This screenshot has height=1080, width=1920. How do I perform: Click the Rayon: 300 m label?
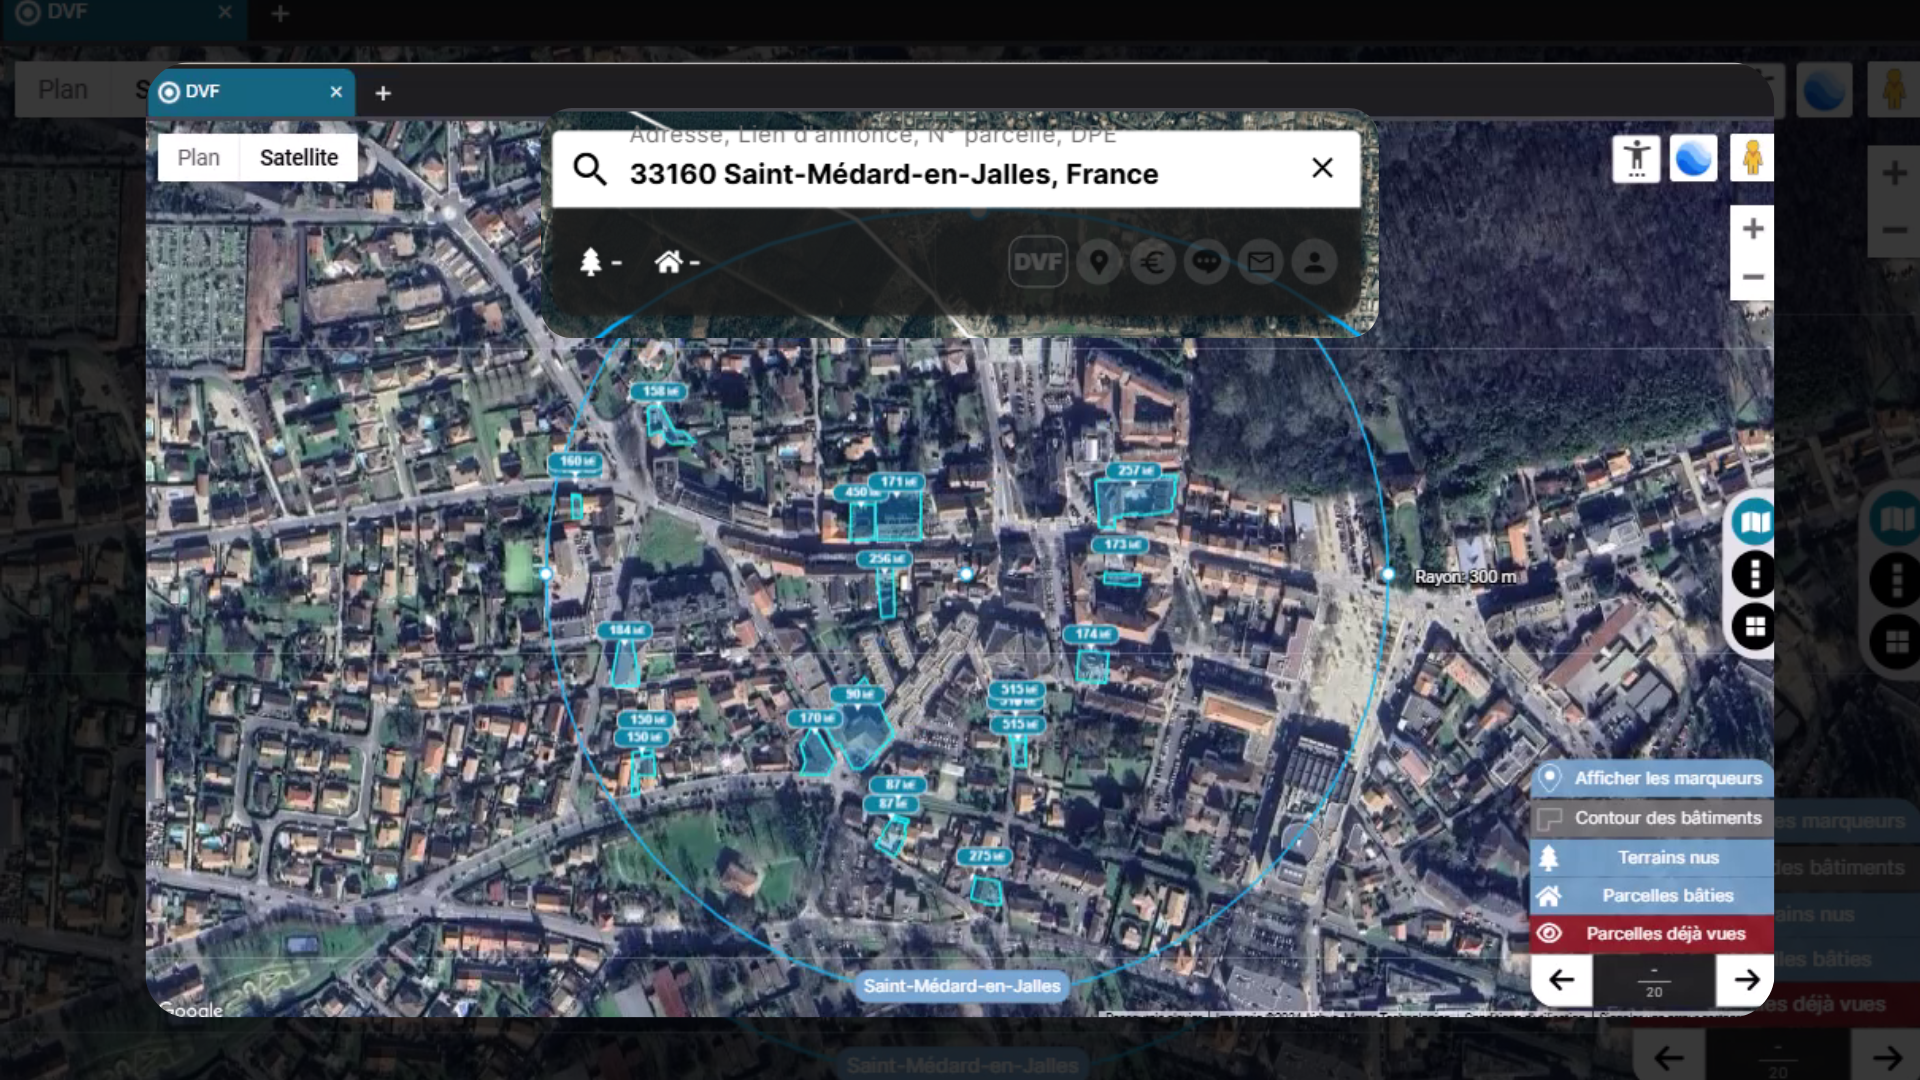(x=1465, y=577)
